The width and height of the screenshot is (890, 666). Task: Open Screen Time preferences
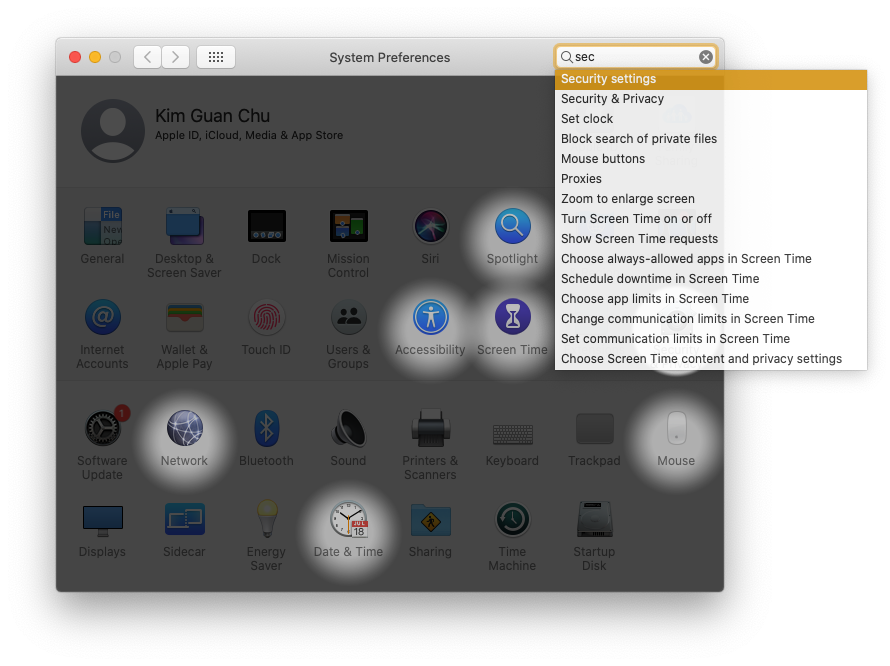513,317
